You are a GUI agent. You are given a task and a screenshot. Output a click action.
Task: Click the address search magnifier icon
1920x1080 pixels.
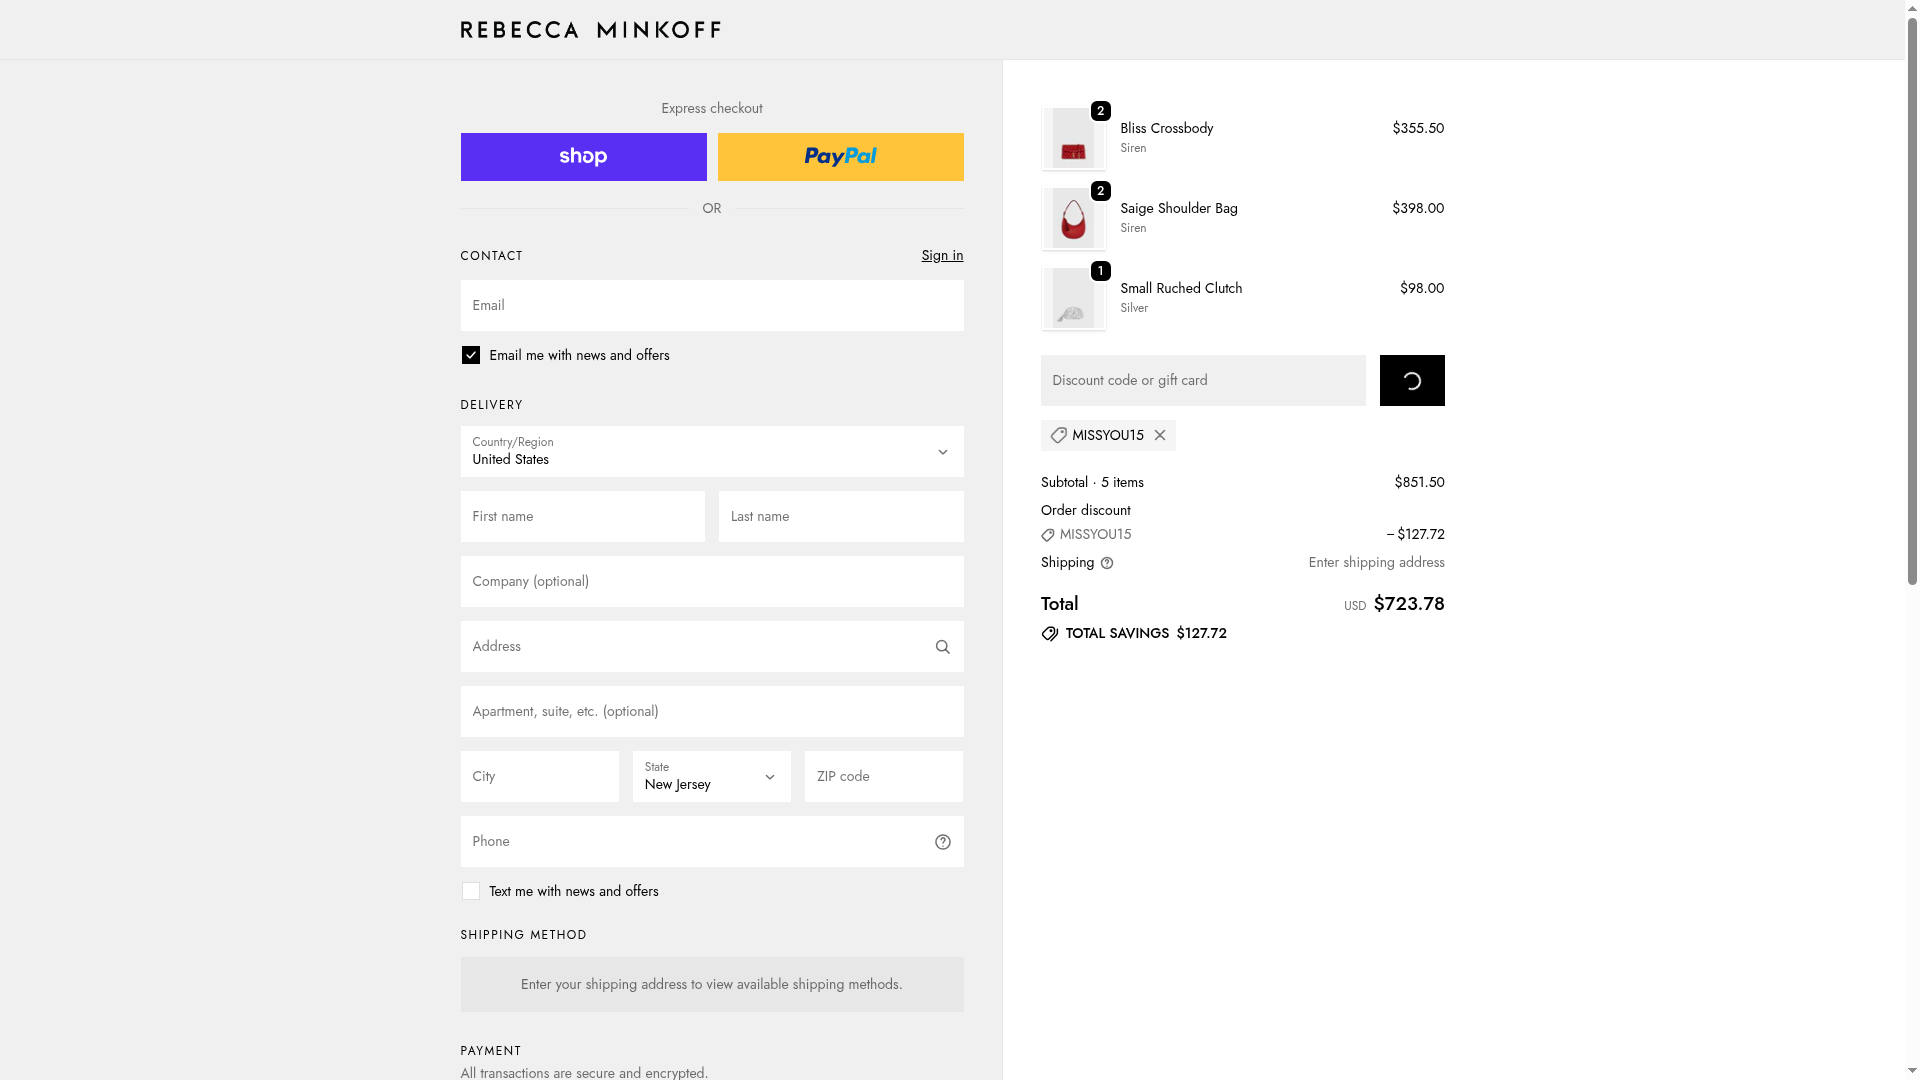pos(942,647)
